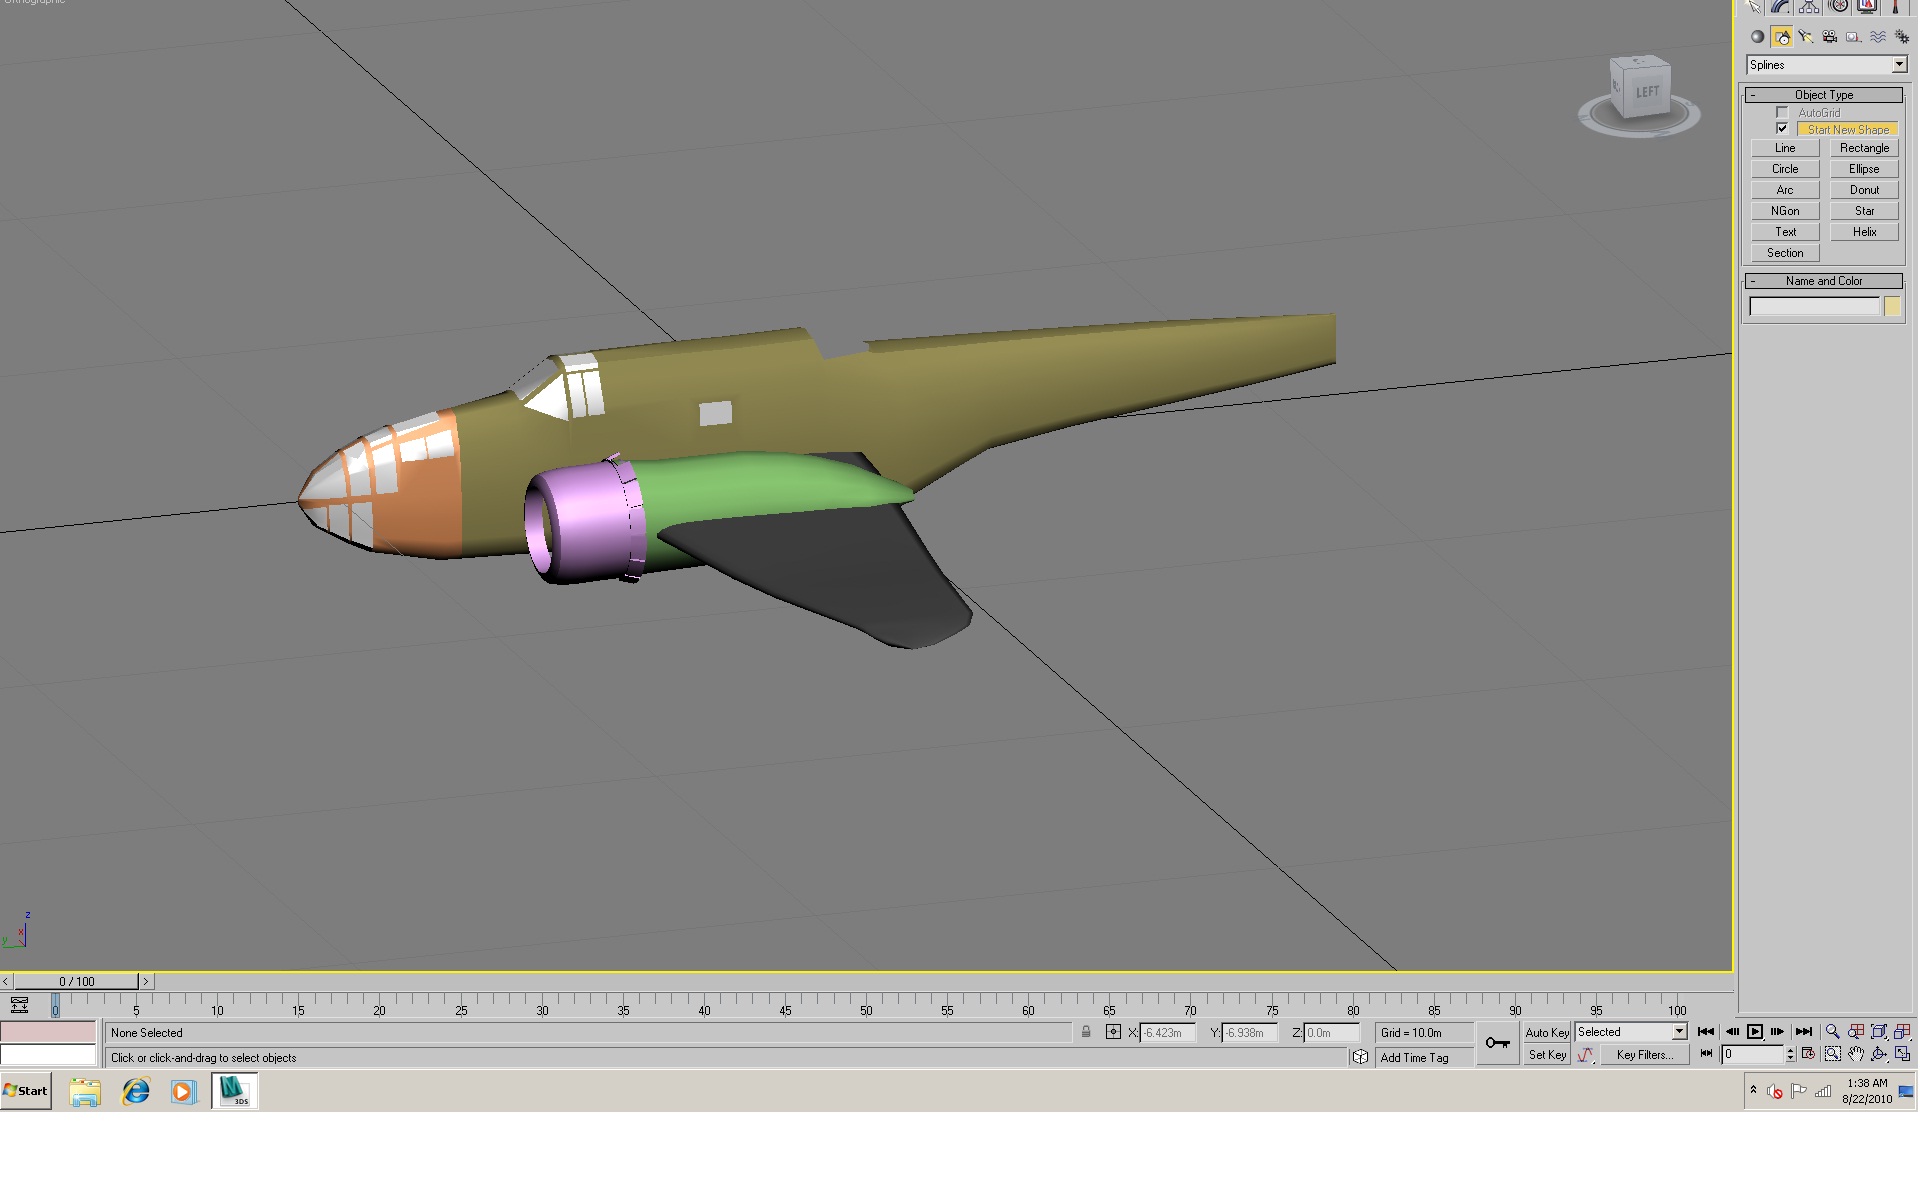
Task: Click the object color swatch
Action: pos(1892,307)
